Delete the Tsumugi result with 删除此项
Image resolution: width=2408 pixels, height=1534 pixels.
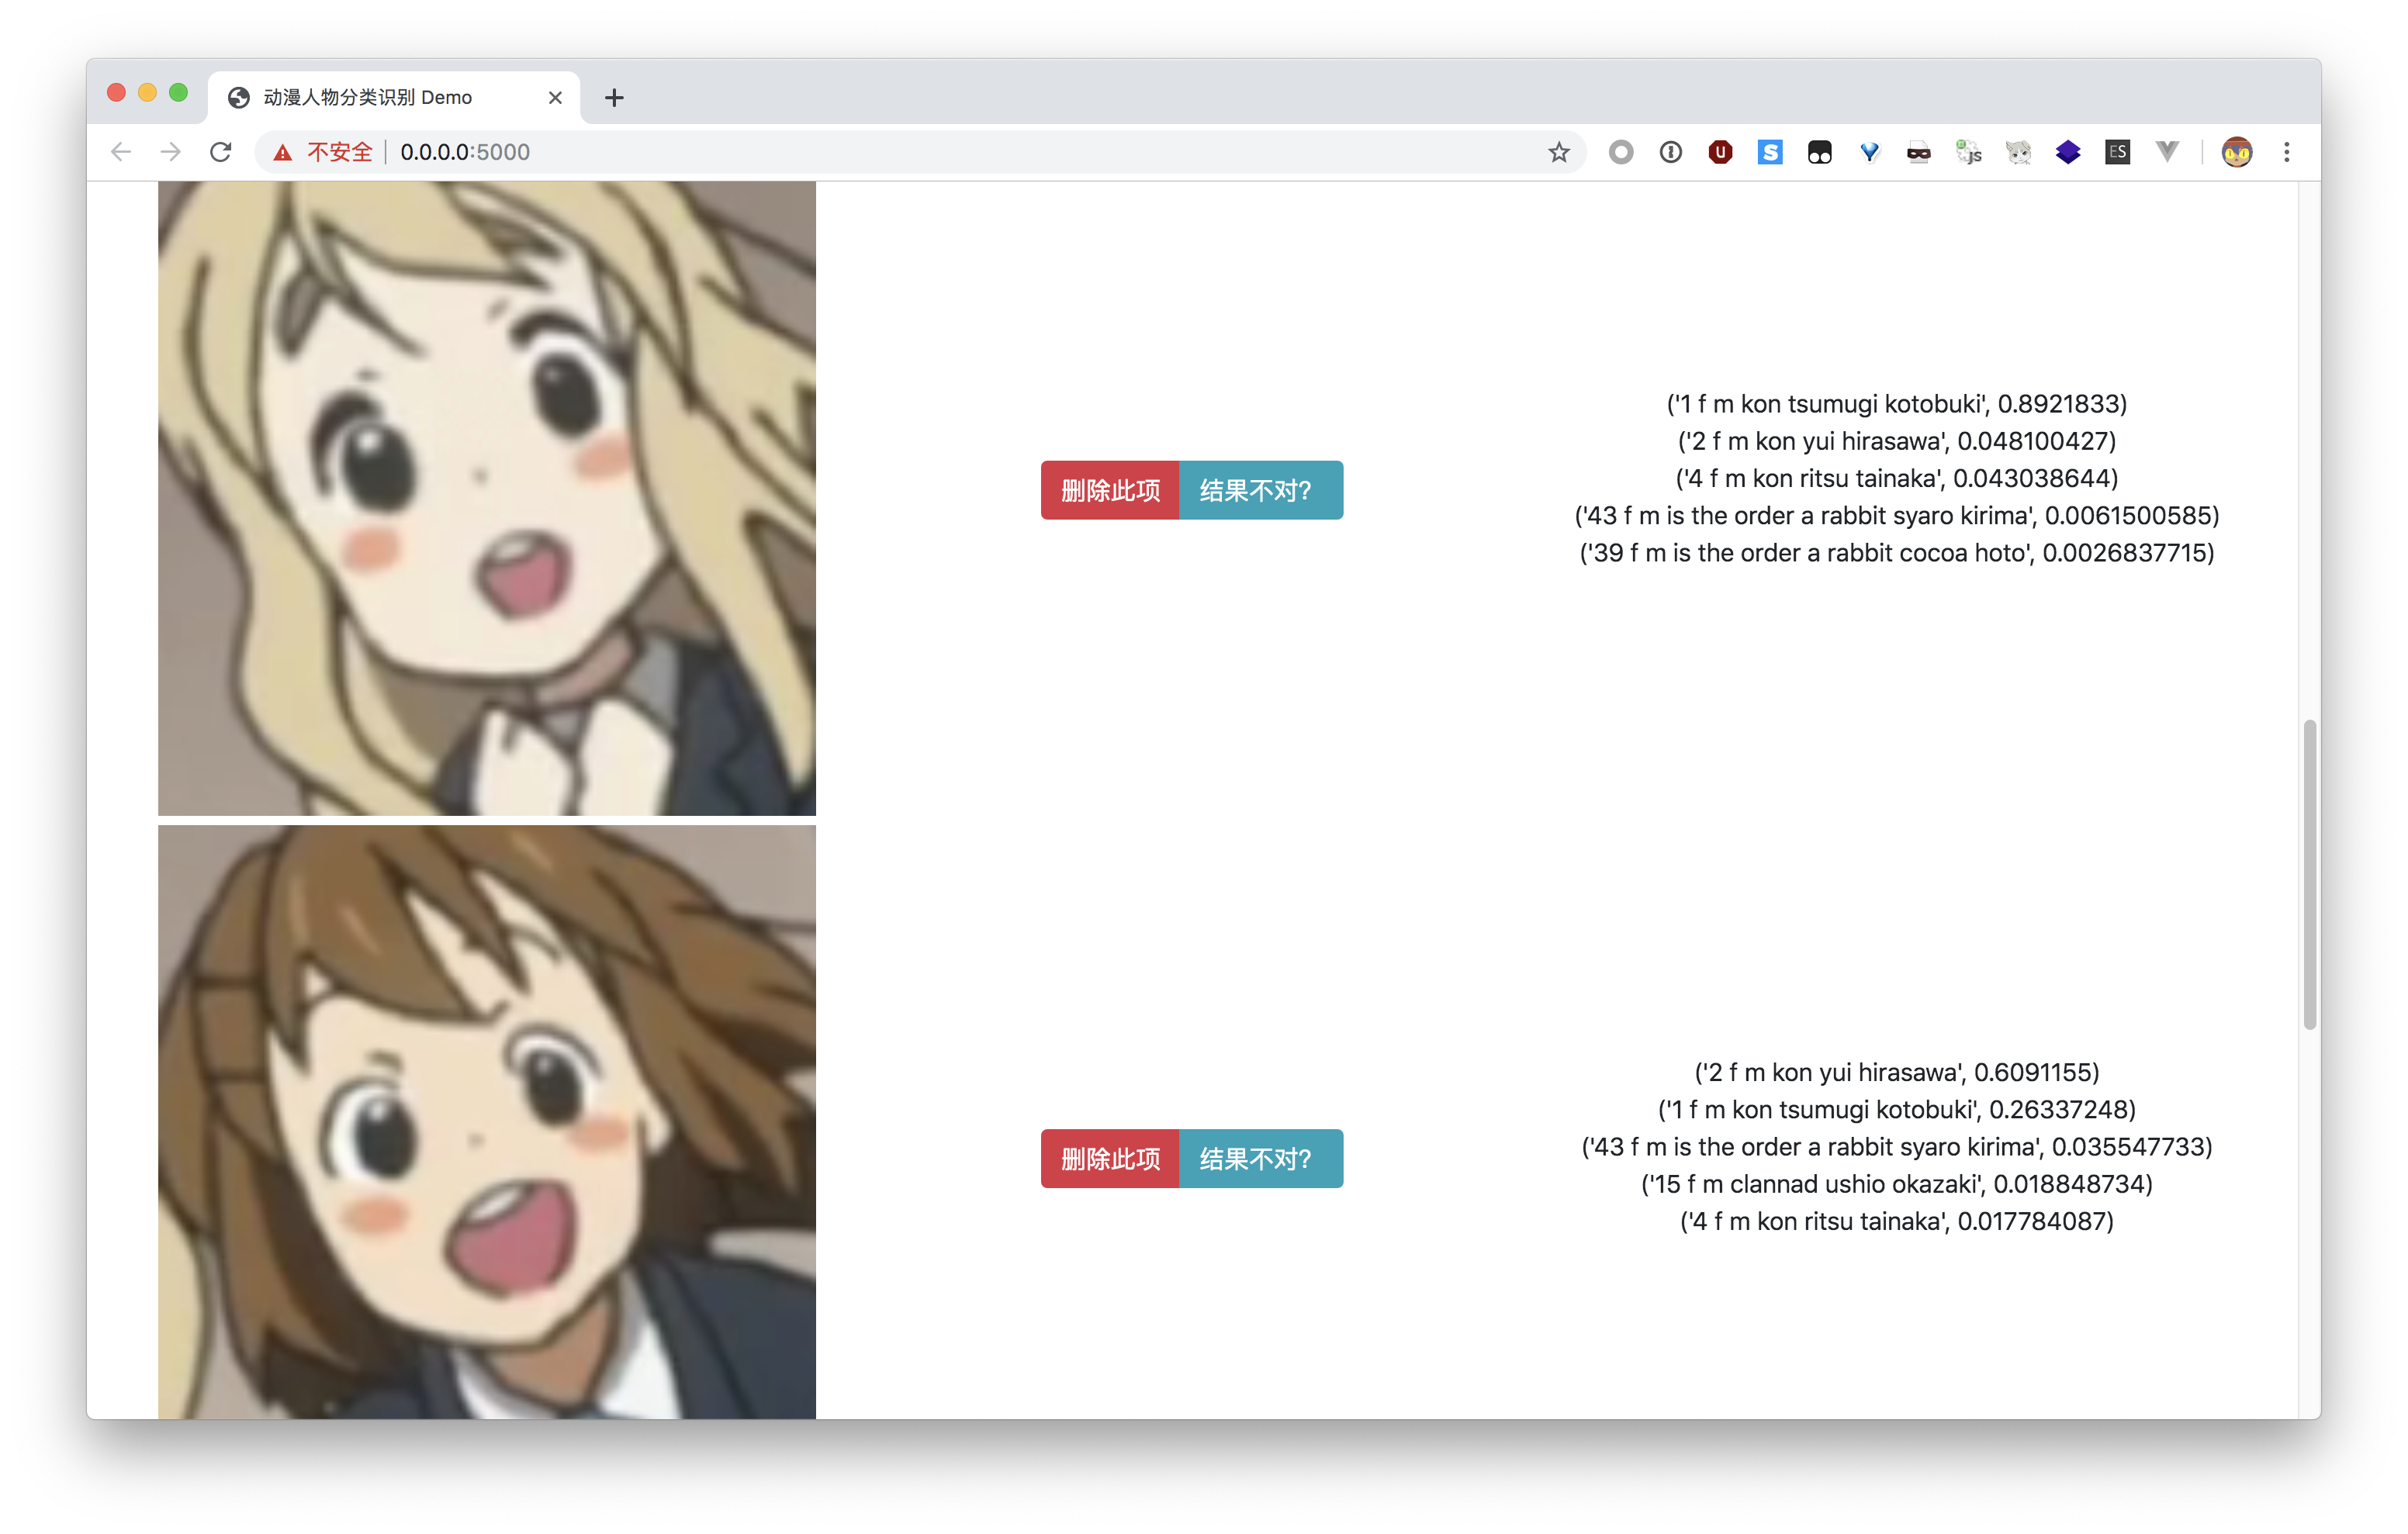point(1109,490)
